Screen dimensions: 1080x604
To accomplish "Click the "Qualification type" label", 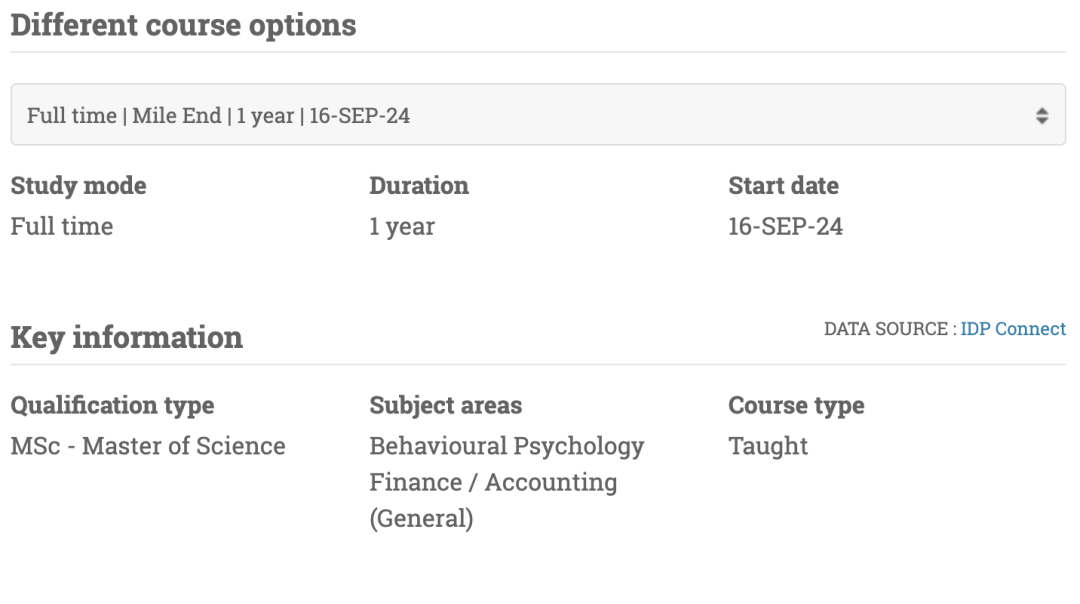I will 112,406.
